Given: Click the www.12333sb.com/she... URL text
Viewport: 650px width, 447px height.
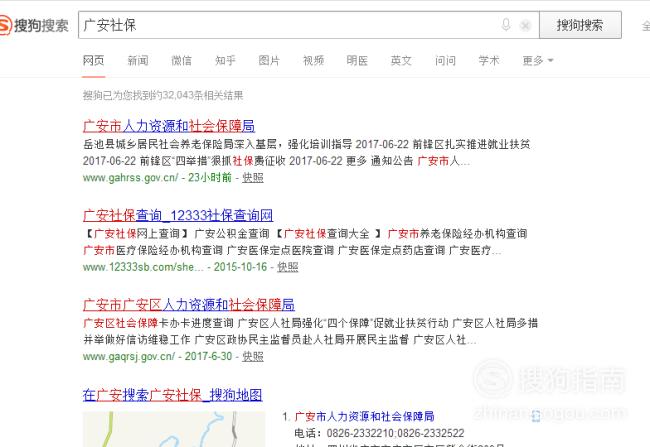Looking at the screenshot, I should point(143,267).
